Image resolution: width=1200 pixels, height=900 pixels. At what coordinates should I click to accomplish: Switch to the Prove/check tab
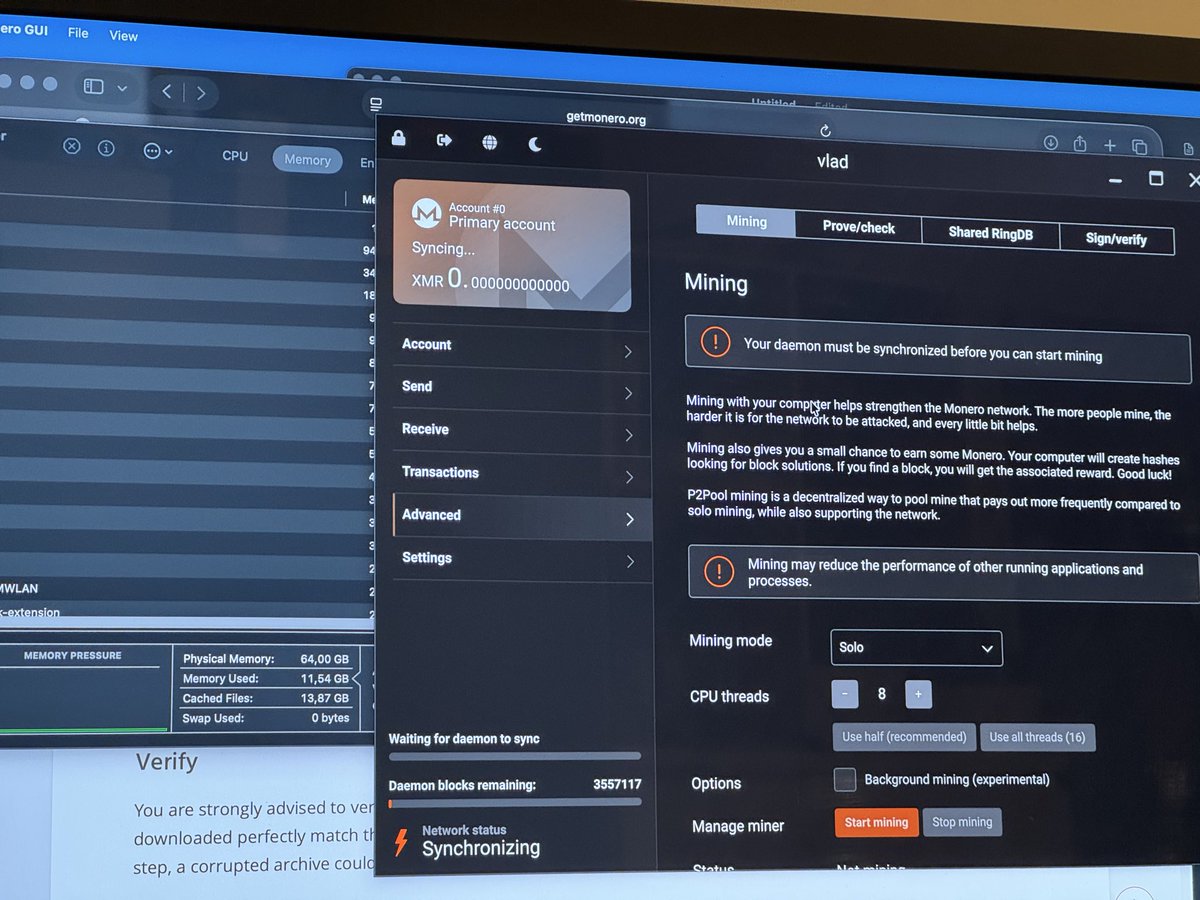click(x=858, y=227)
